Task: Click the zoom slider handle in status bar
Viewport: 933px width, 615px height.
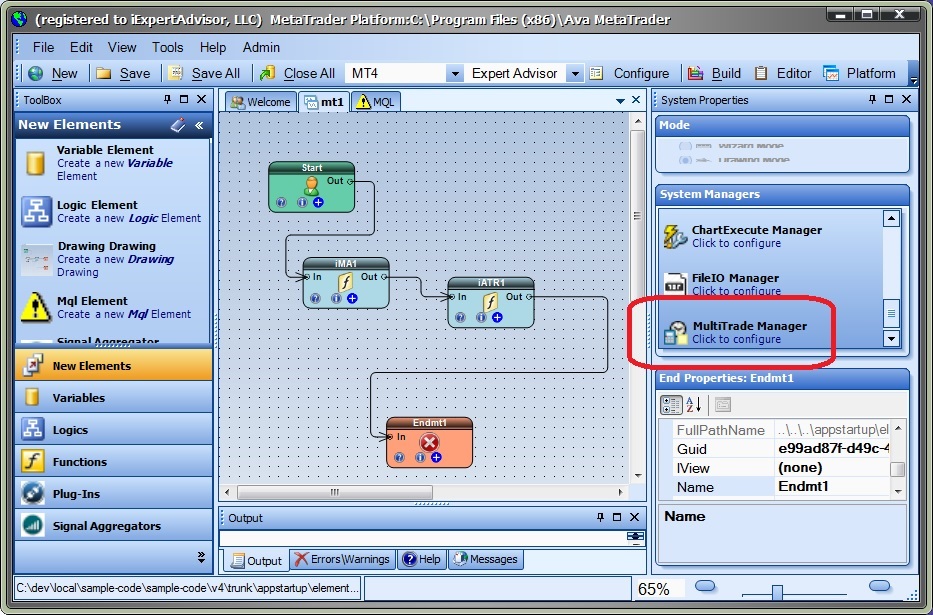Action: 777,592
